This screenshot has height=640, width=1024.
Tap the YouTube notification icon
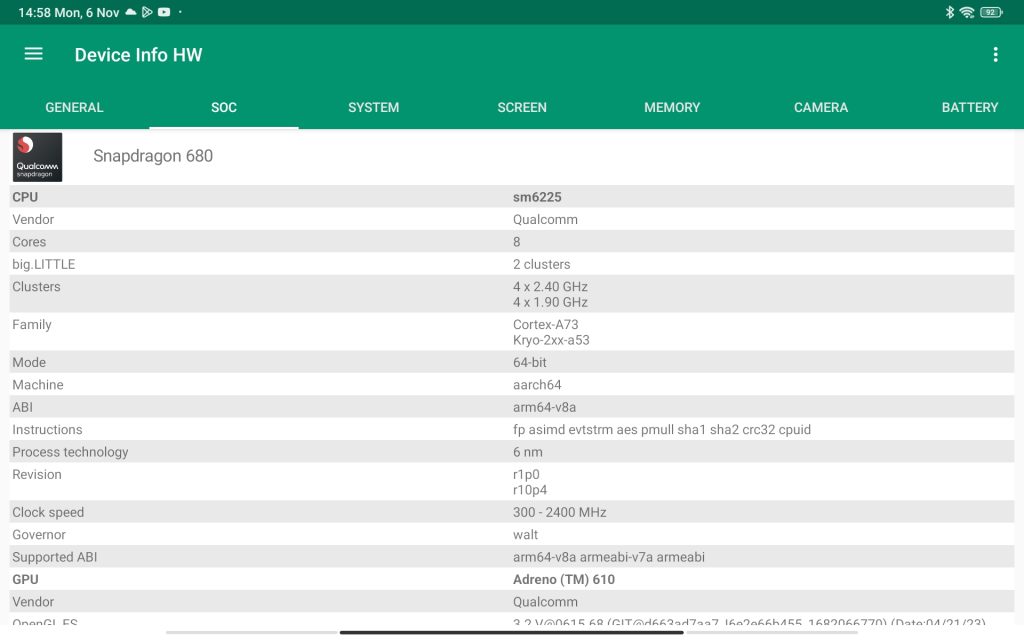coord(164,12)
